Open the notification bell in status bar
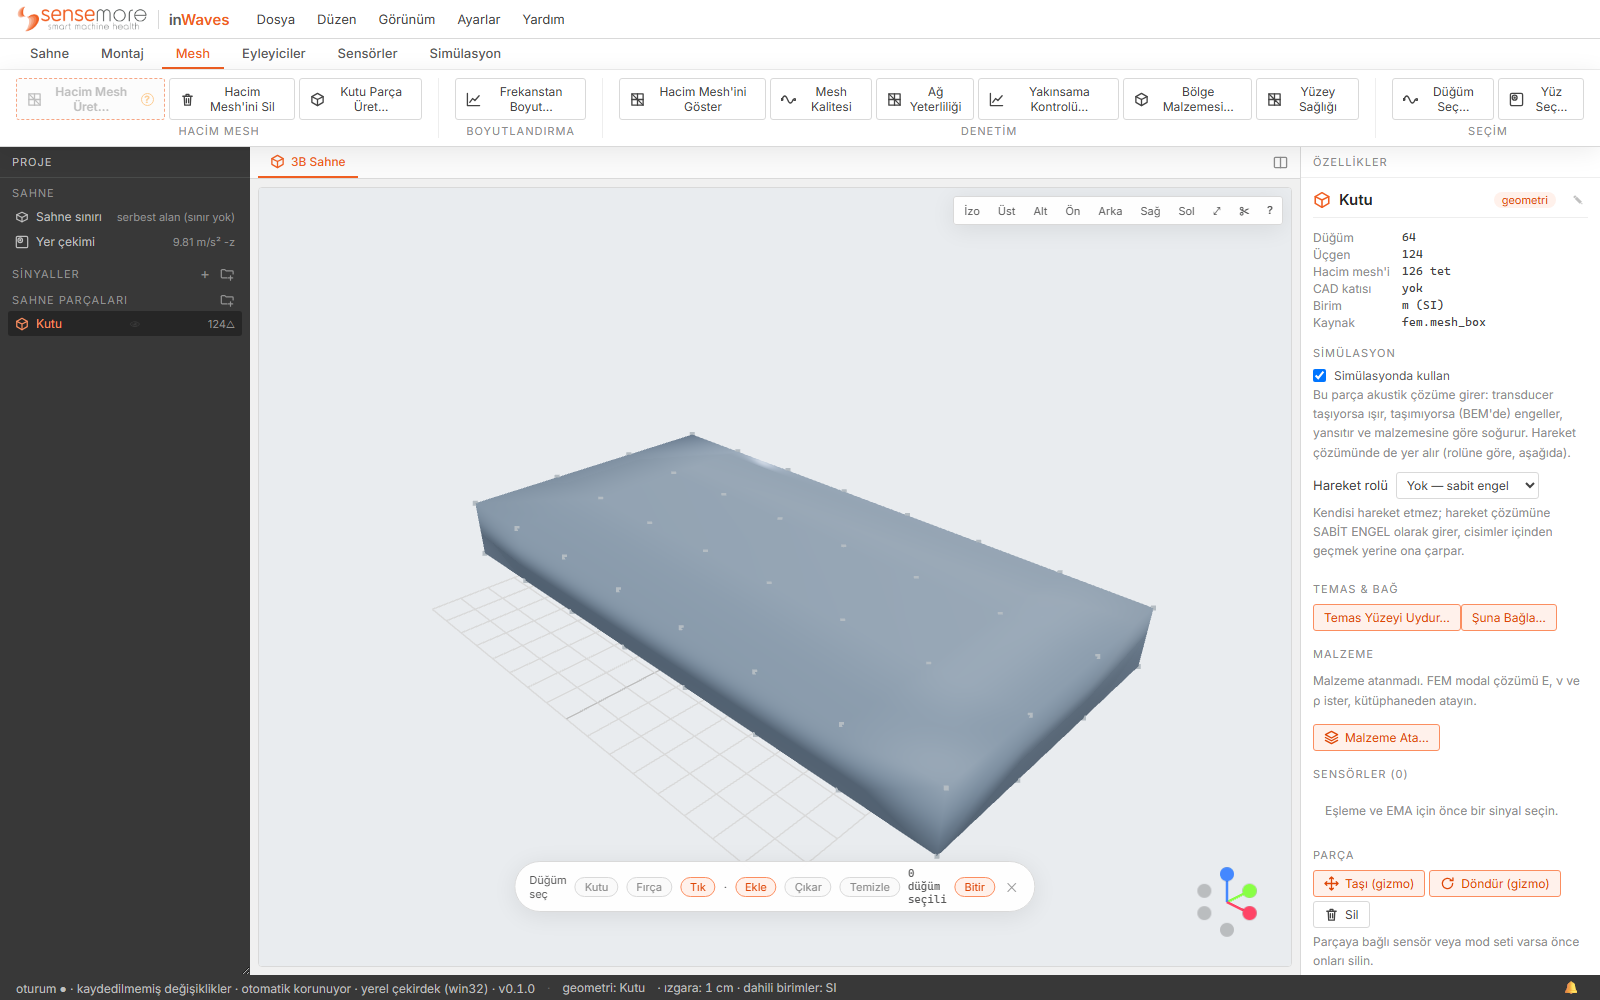Viewport: 1600px width, 1000px height. 1571,988
